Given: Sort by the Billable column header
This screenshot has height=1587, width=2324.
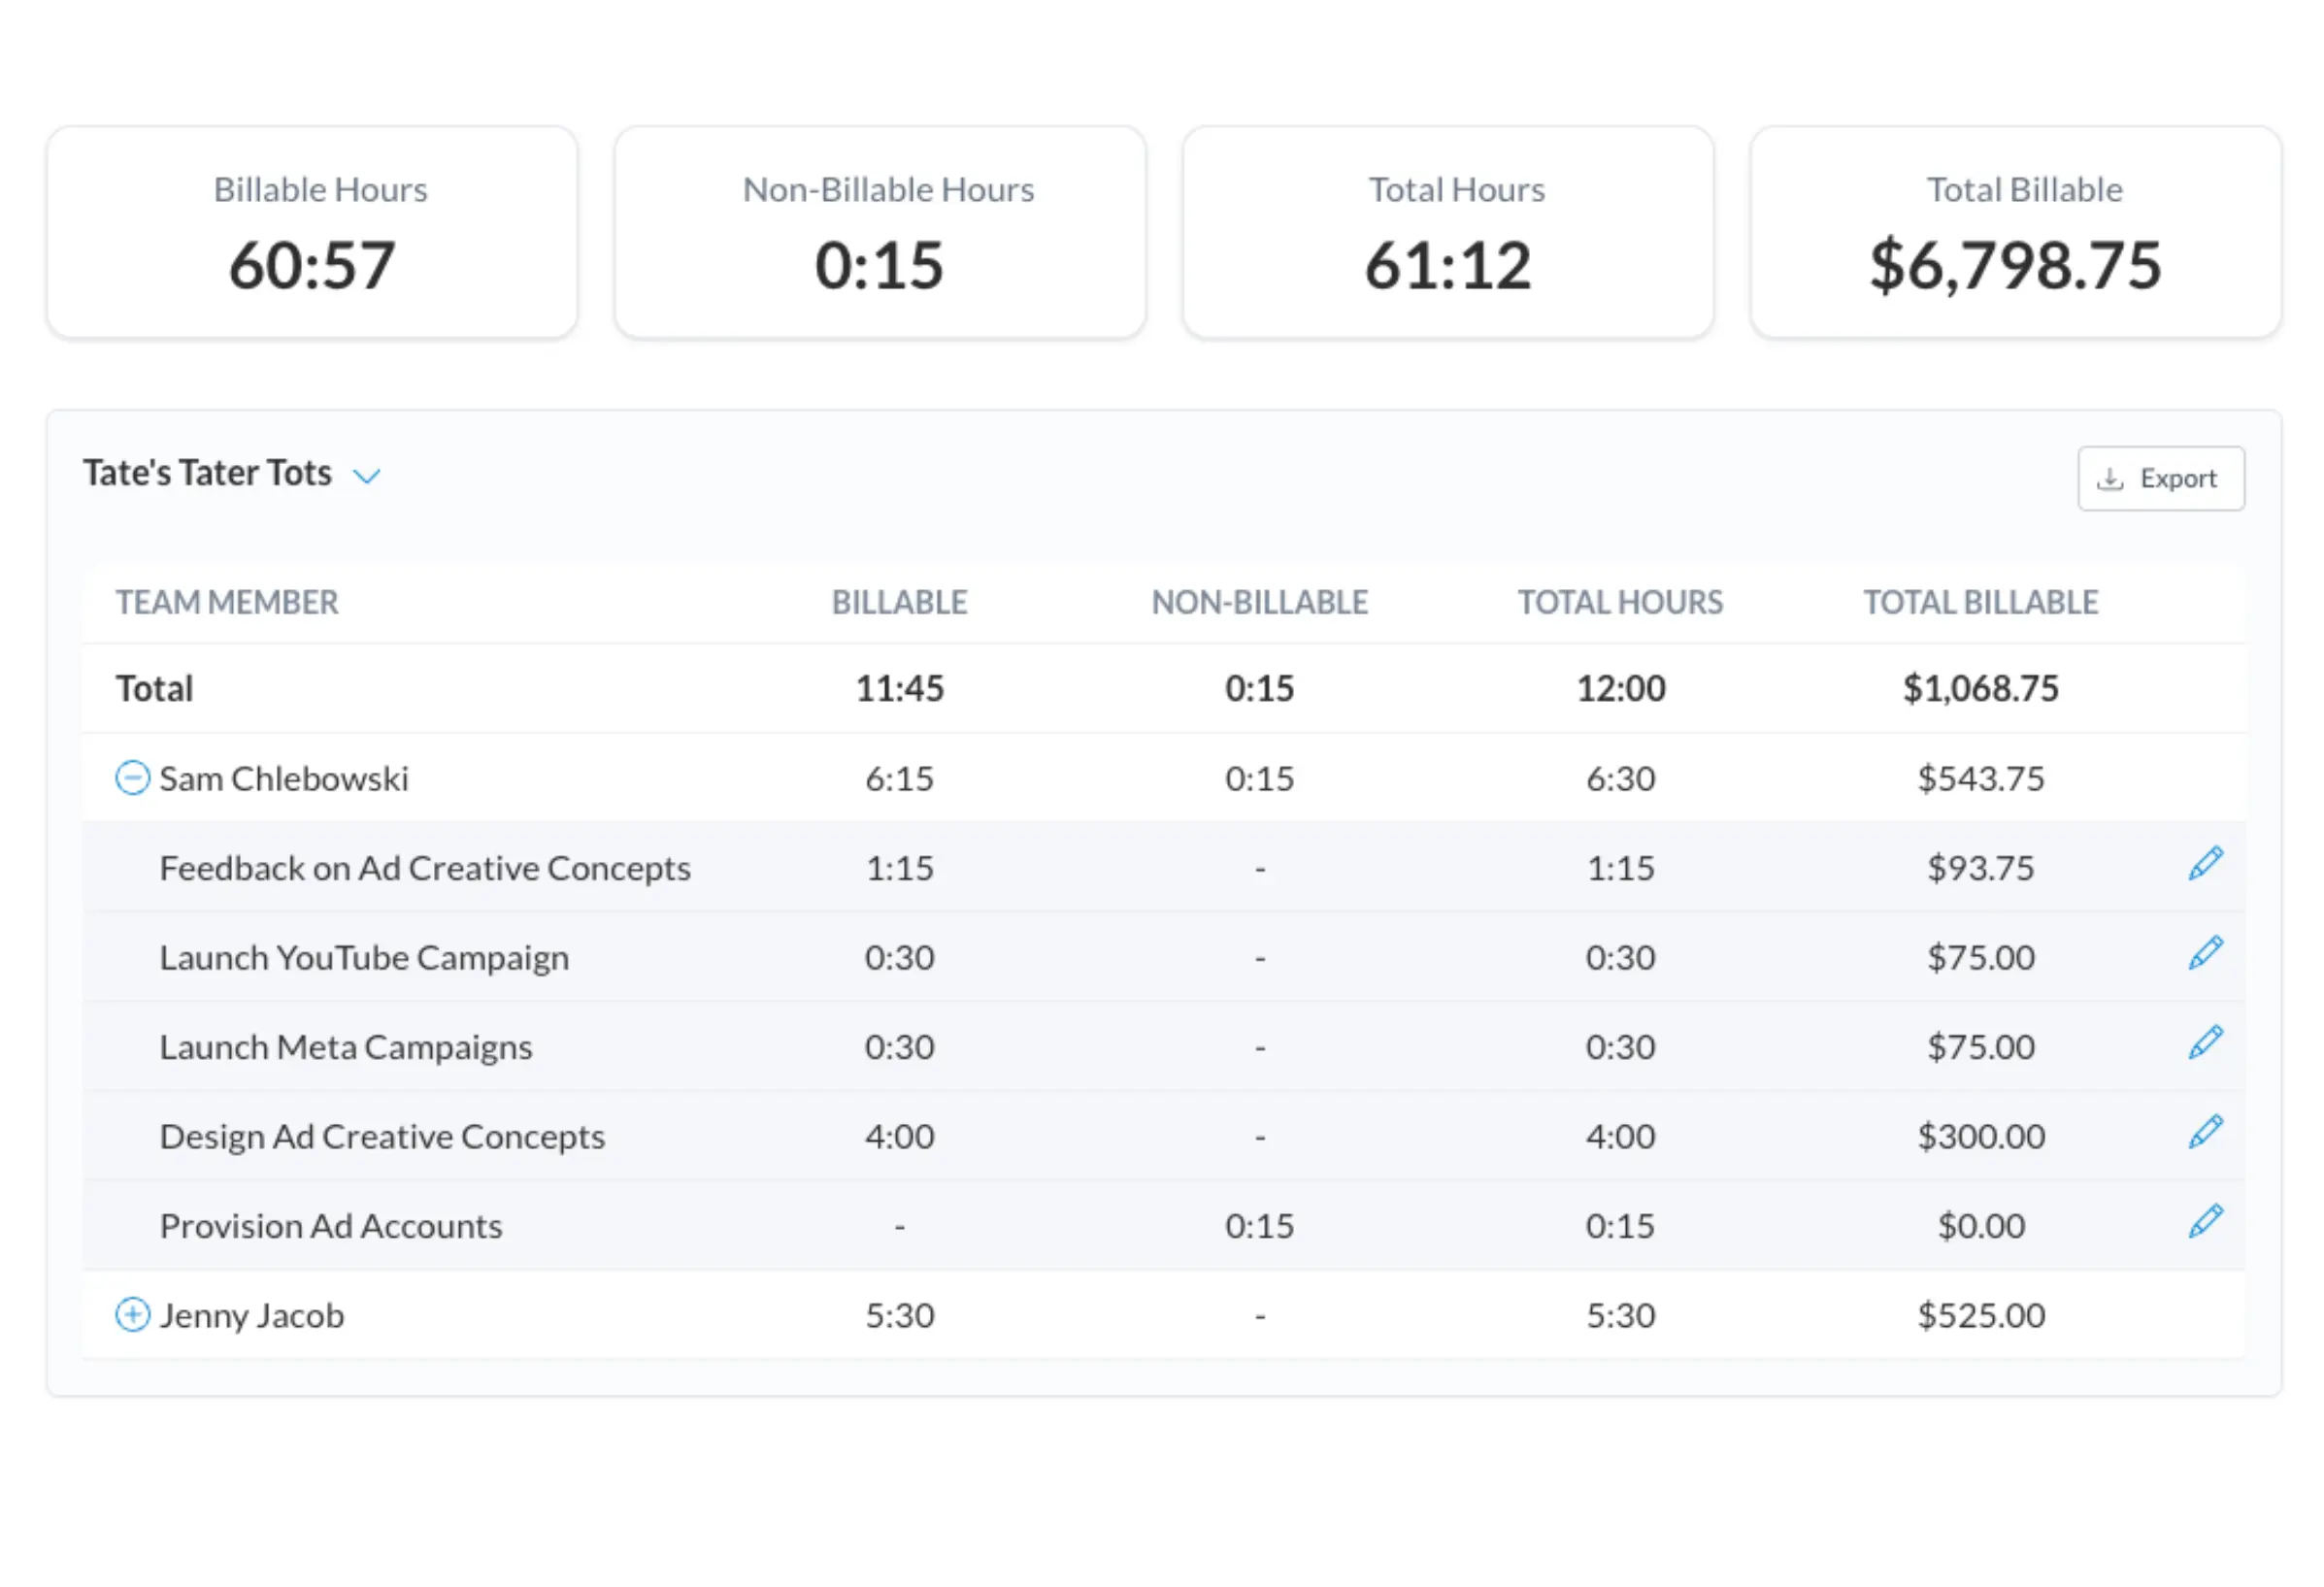Looking at the screenshot, I should click(x=899, y=602).
